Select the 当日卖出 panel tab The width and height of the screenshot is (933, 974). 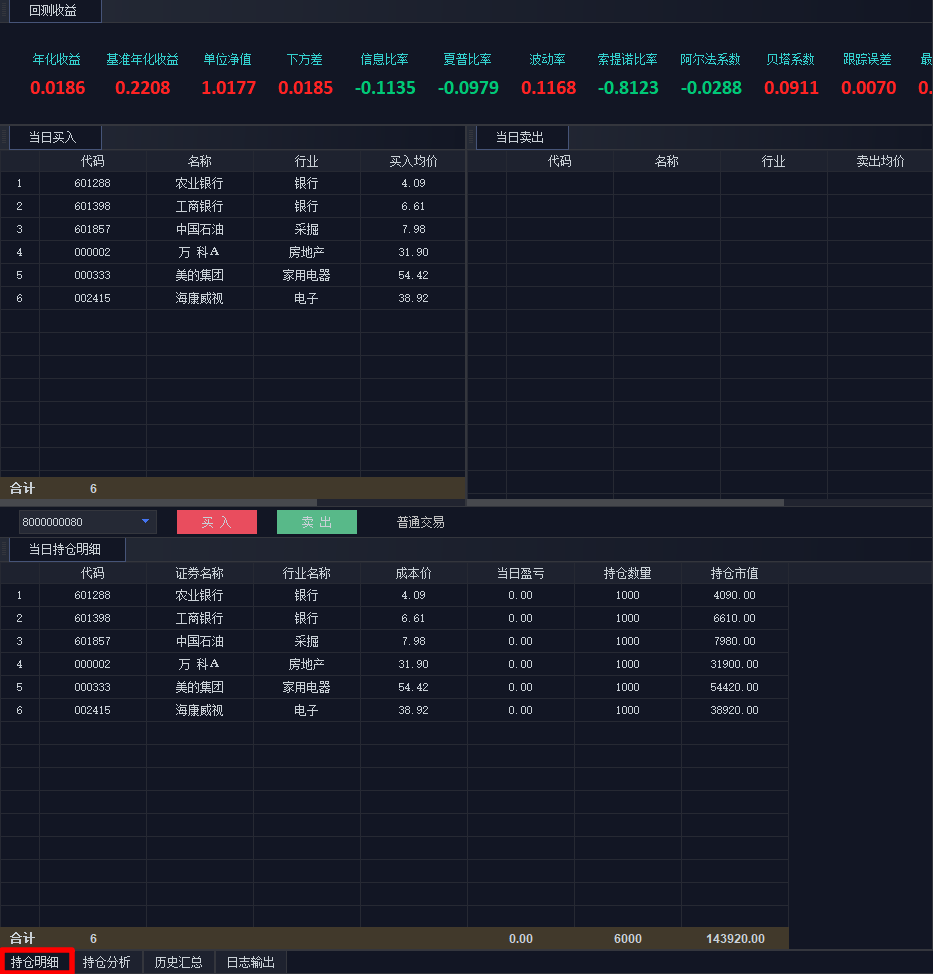click(520, 138)
